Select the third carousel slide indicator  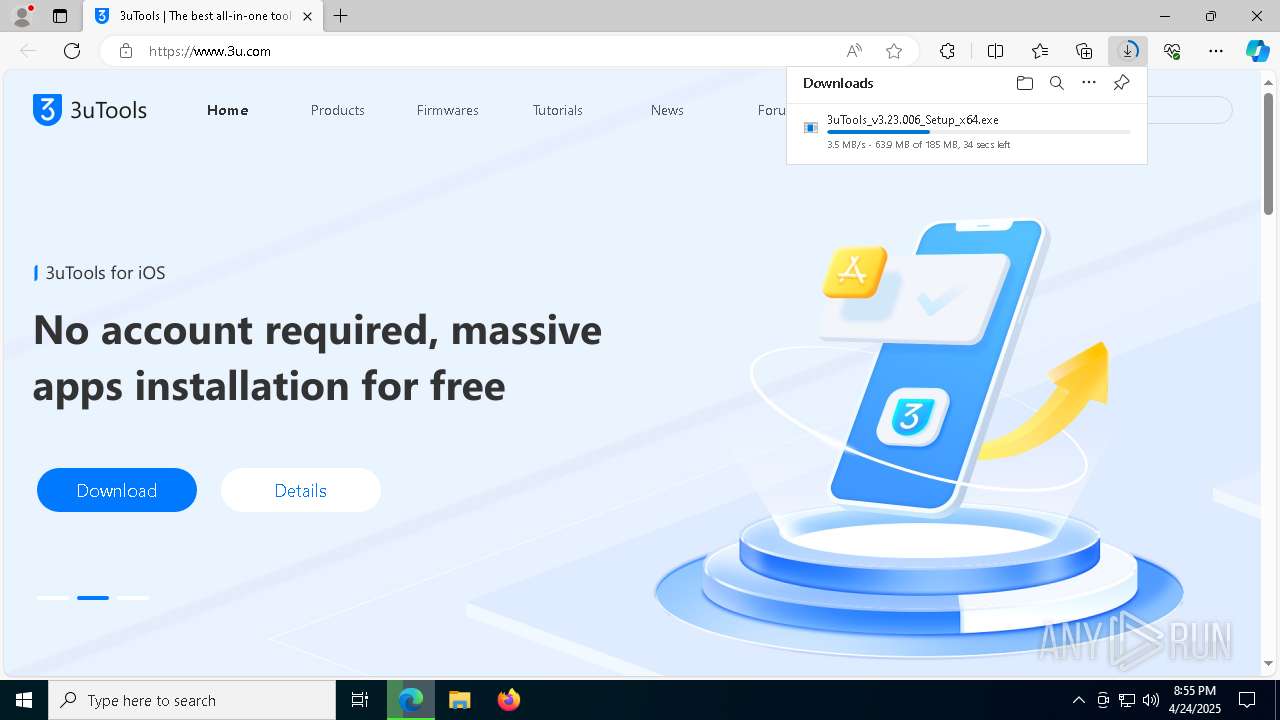coord(133,598)
